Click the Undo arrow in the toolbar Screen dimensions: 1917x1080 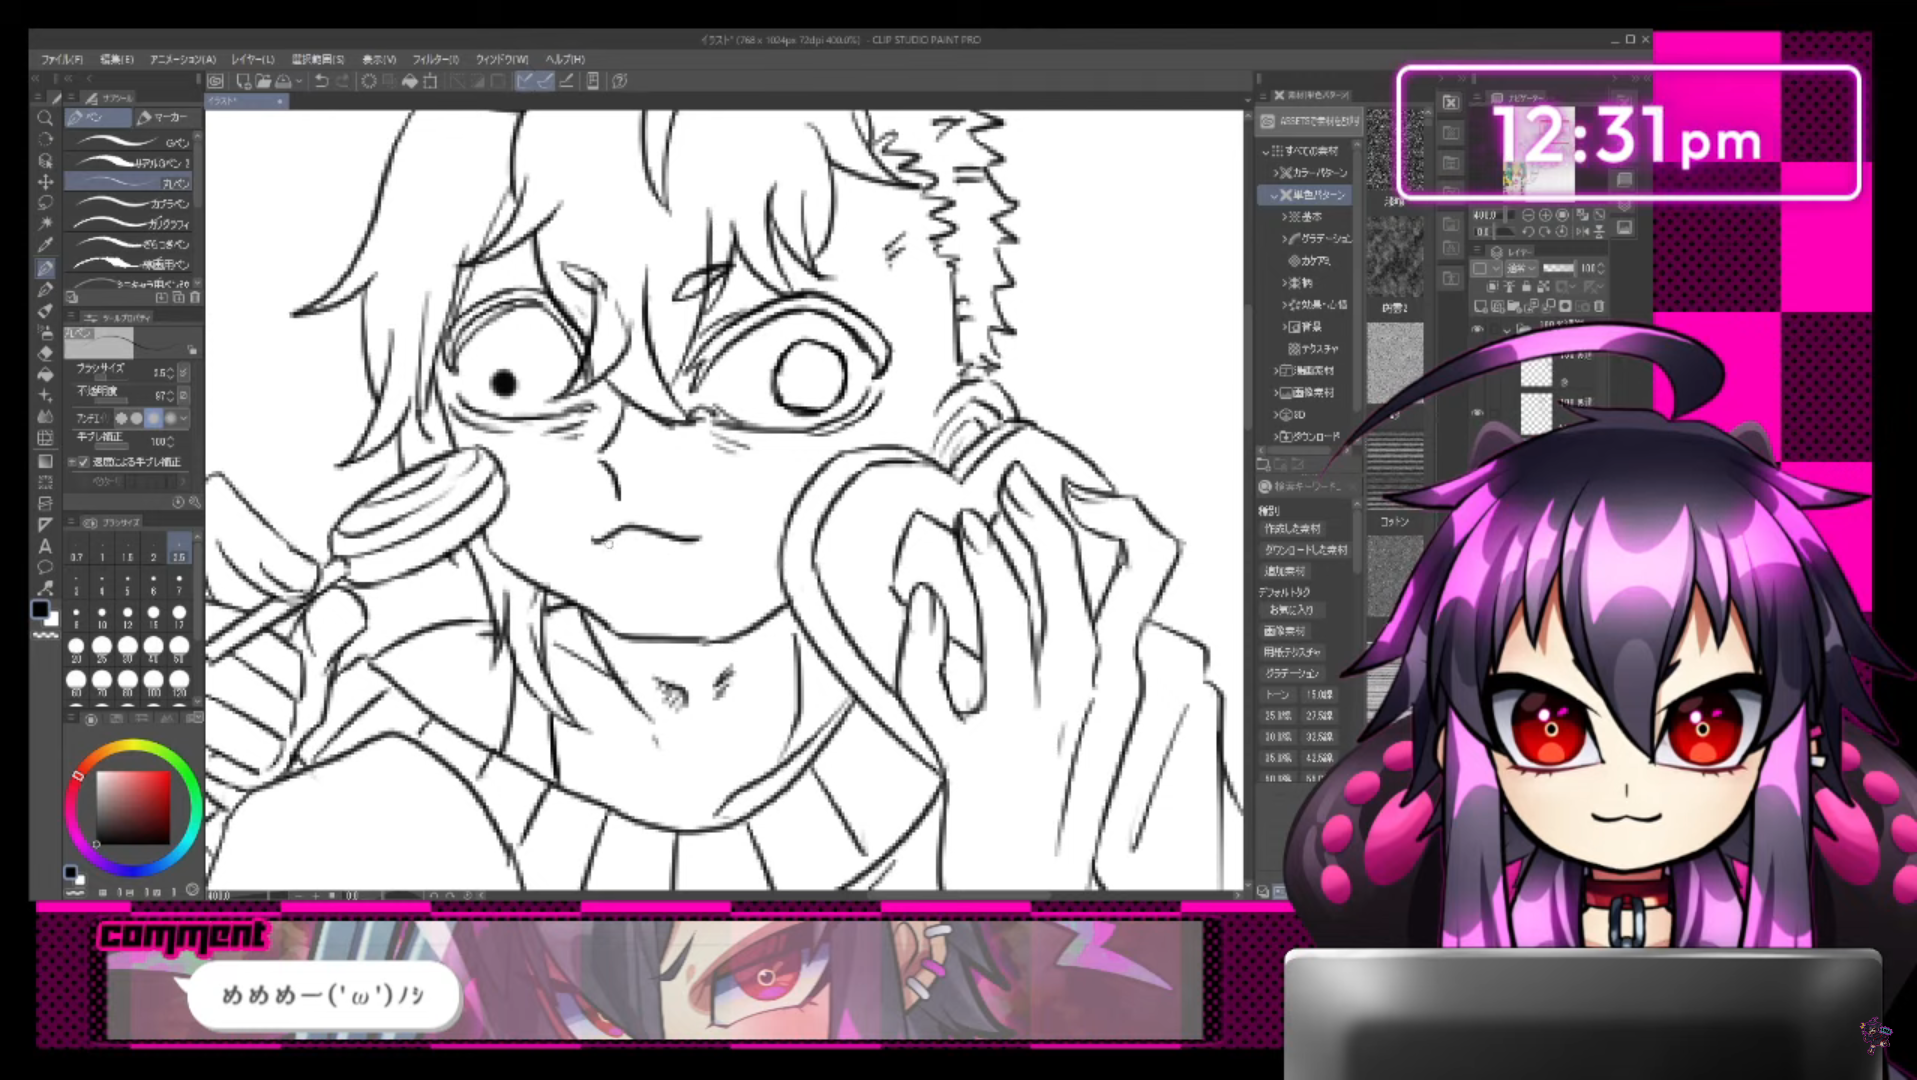click(321, 81)
